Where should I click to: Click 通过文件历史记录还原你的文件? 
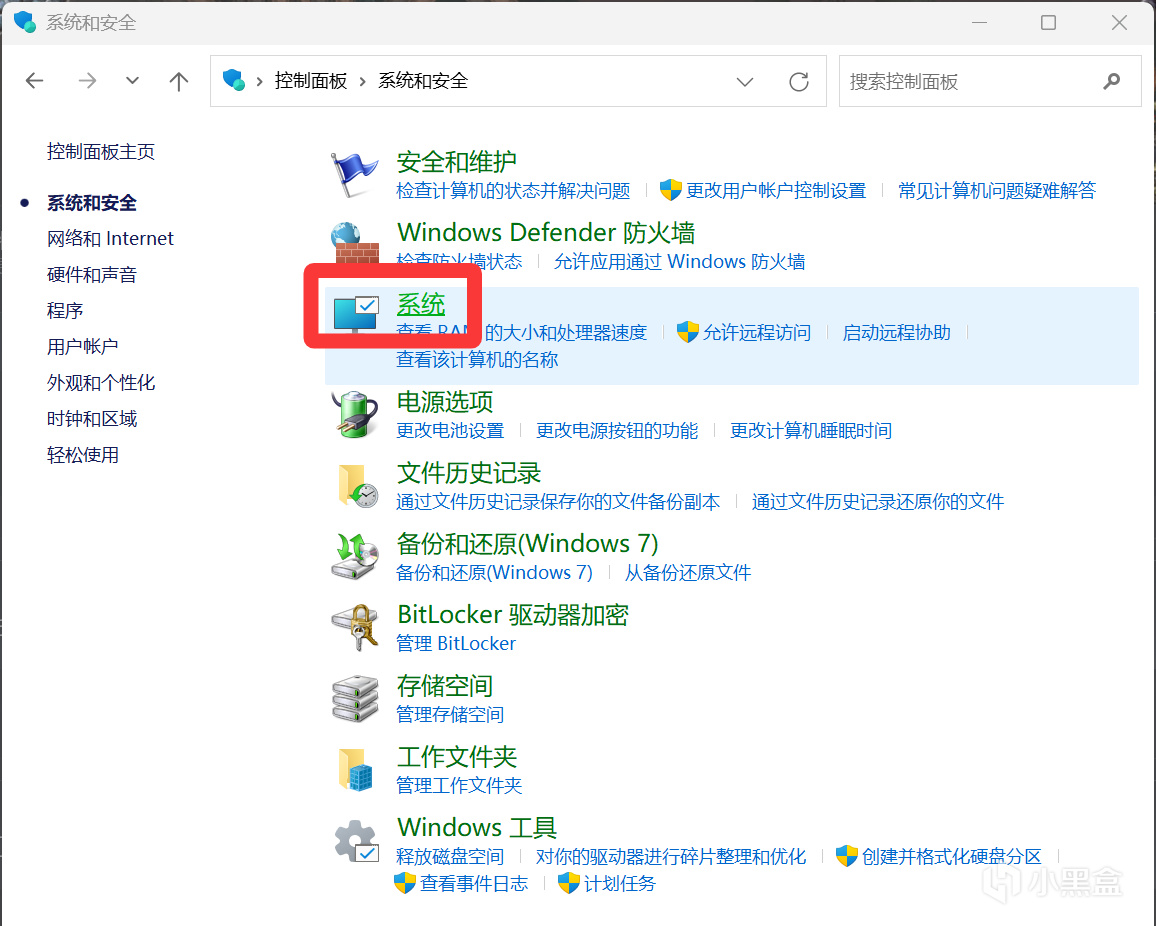pos(878,502)
